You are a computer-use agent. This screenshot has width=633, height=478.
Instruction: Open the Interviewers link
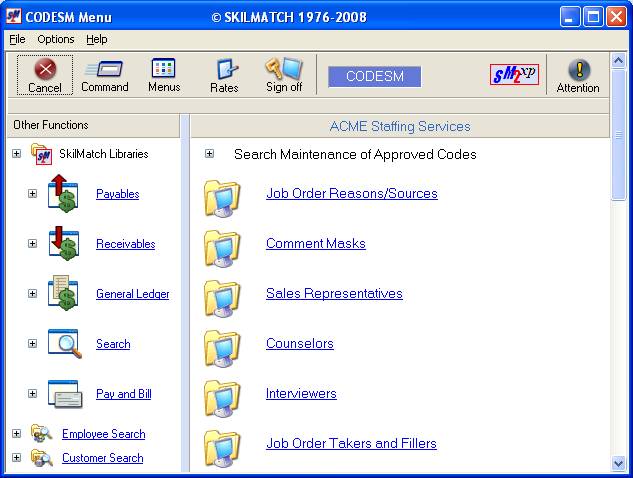tap(301, 394)
